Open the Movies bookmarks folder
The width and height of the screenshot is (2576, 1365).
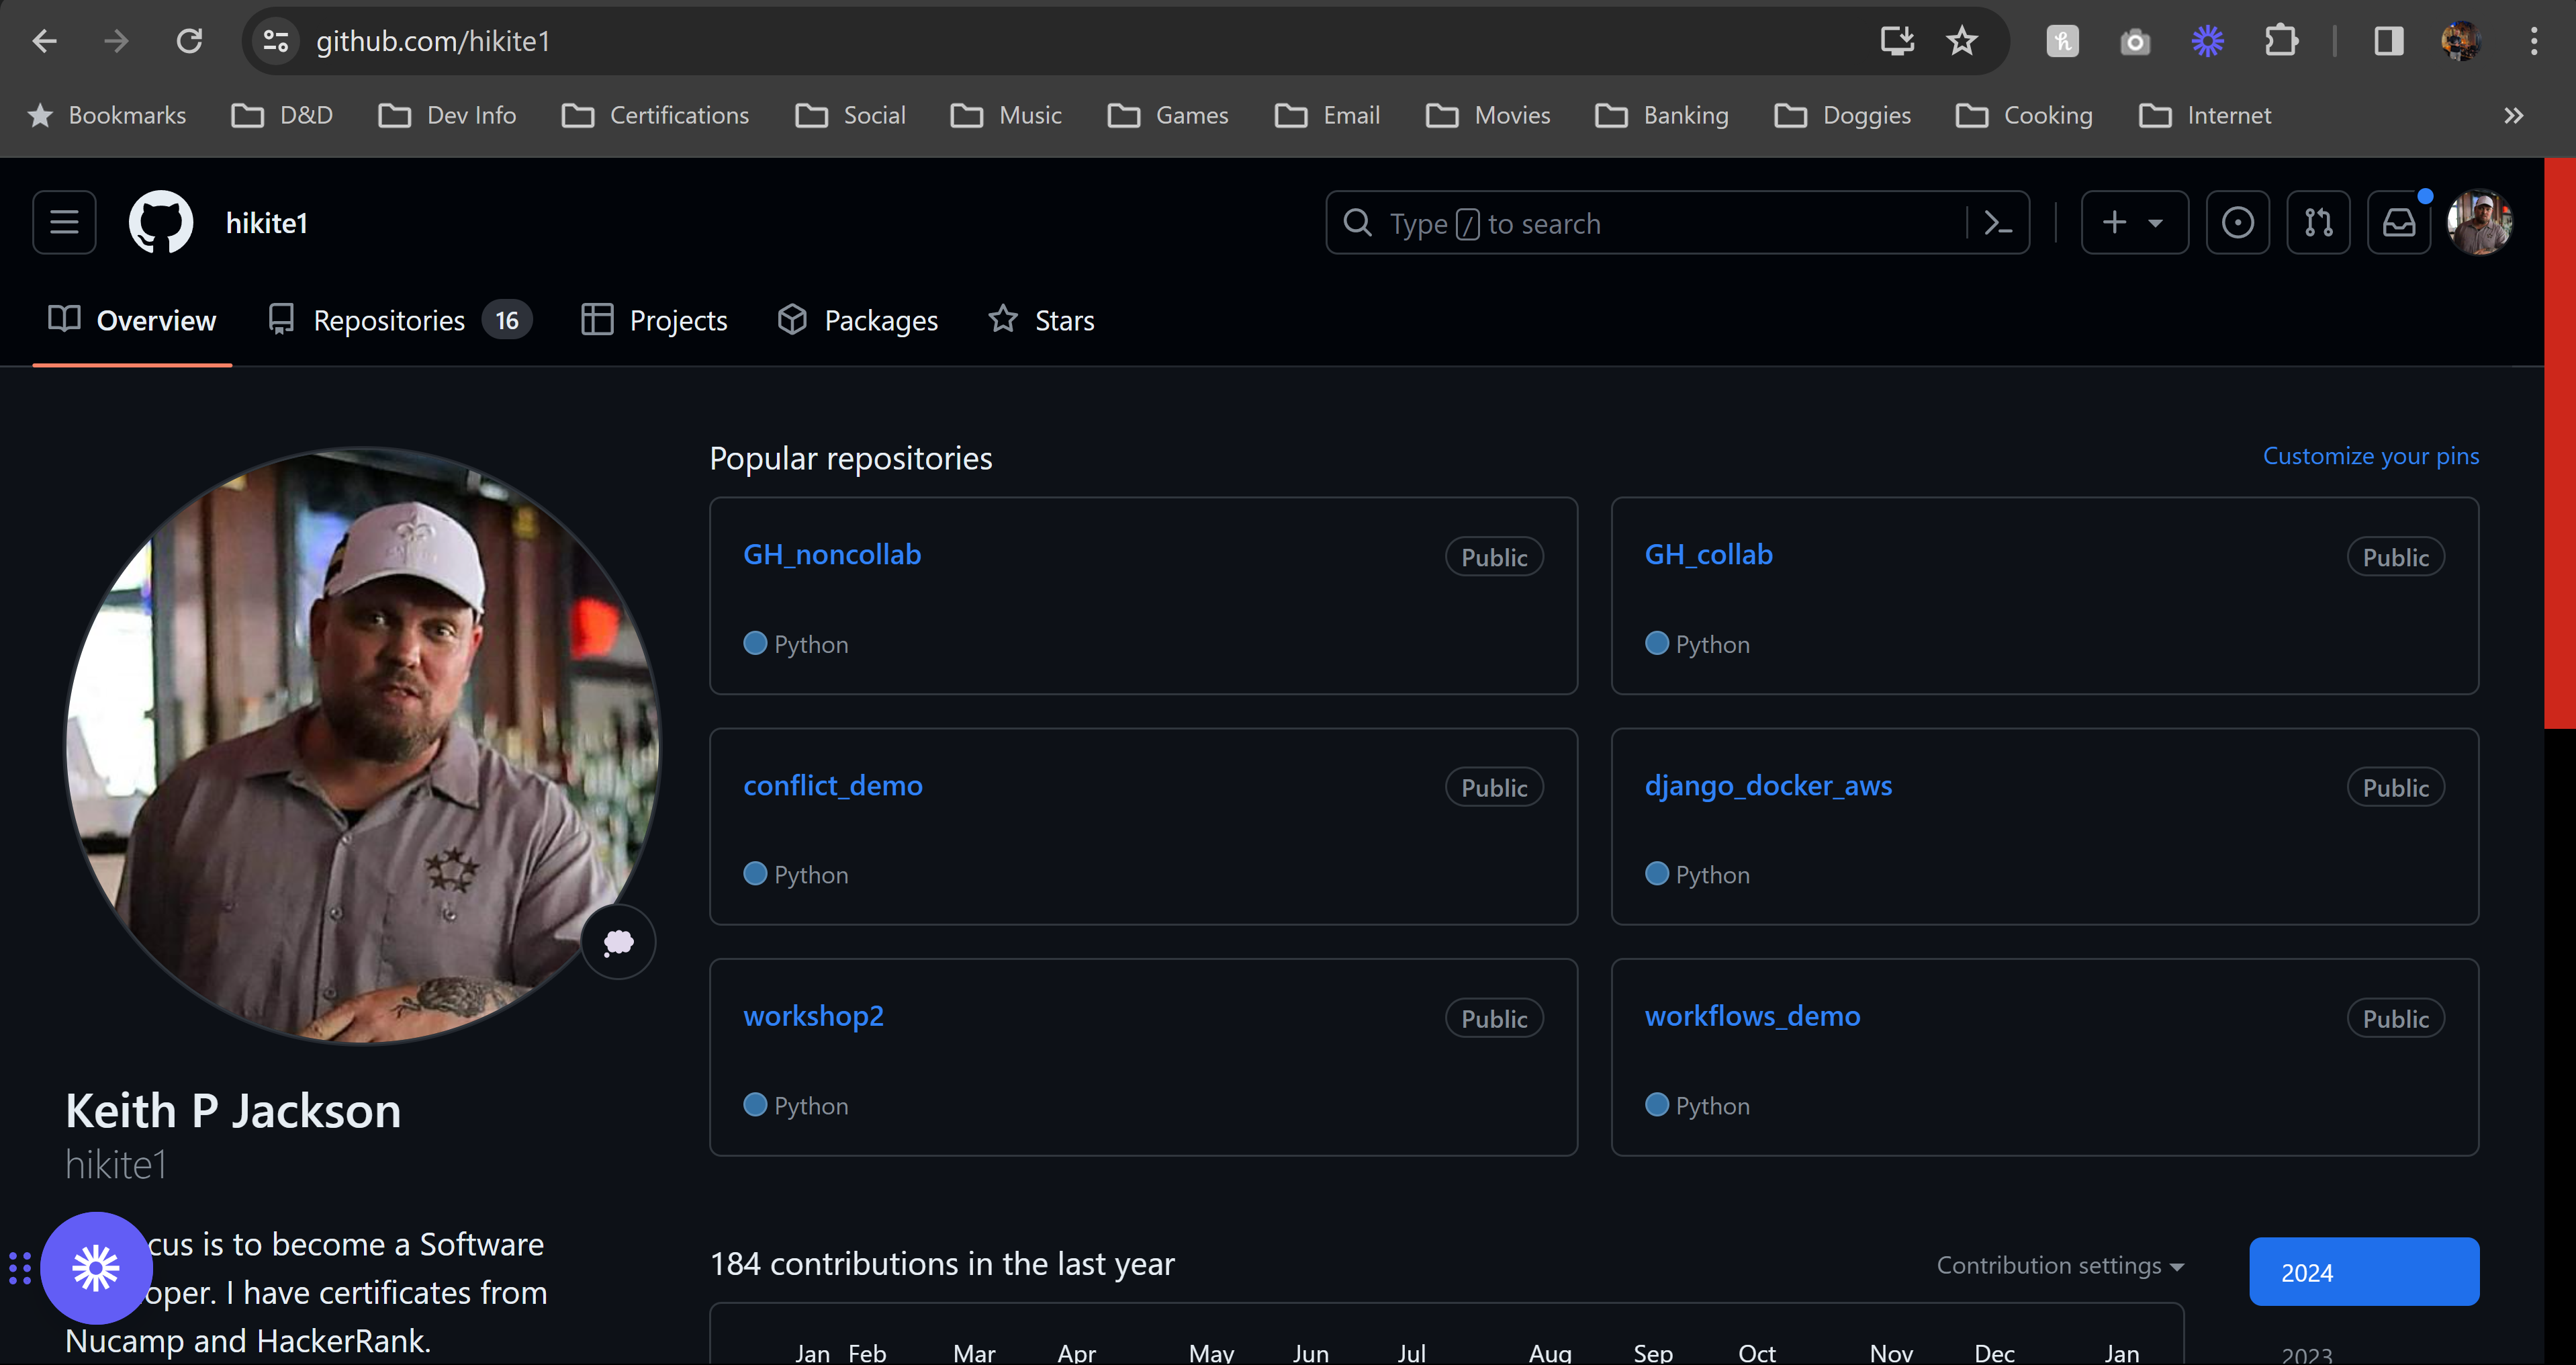click(x=1488, y=116)
